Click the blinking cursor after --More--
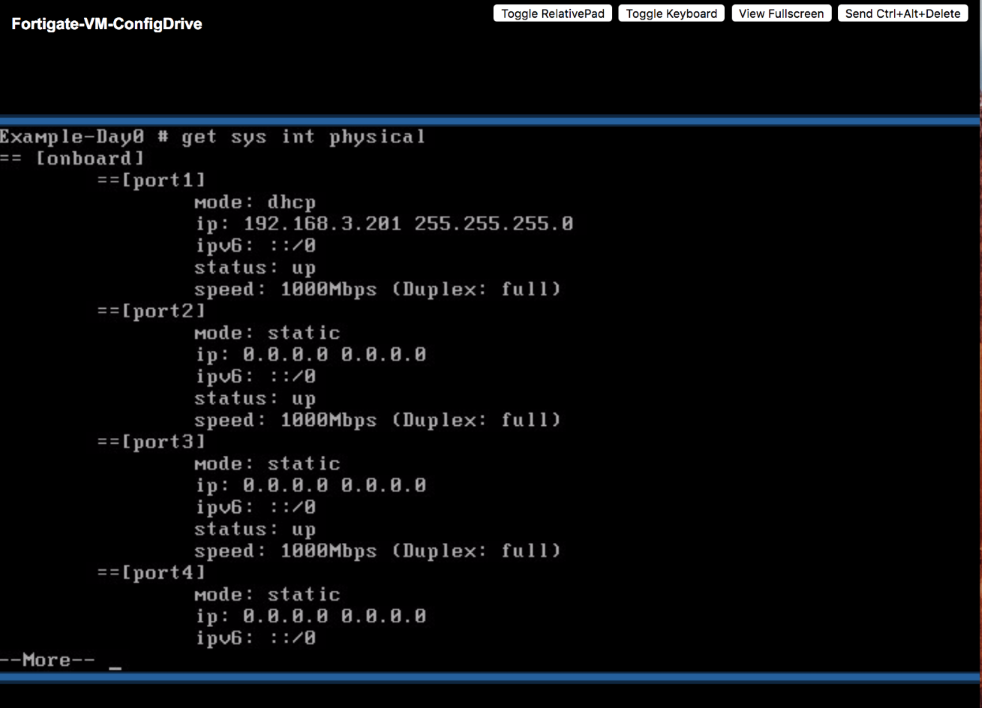This screenshot has width=982, height=708. pos(114,664)
